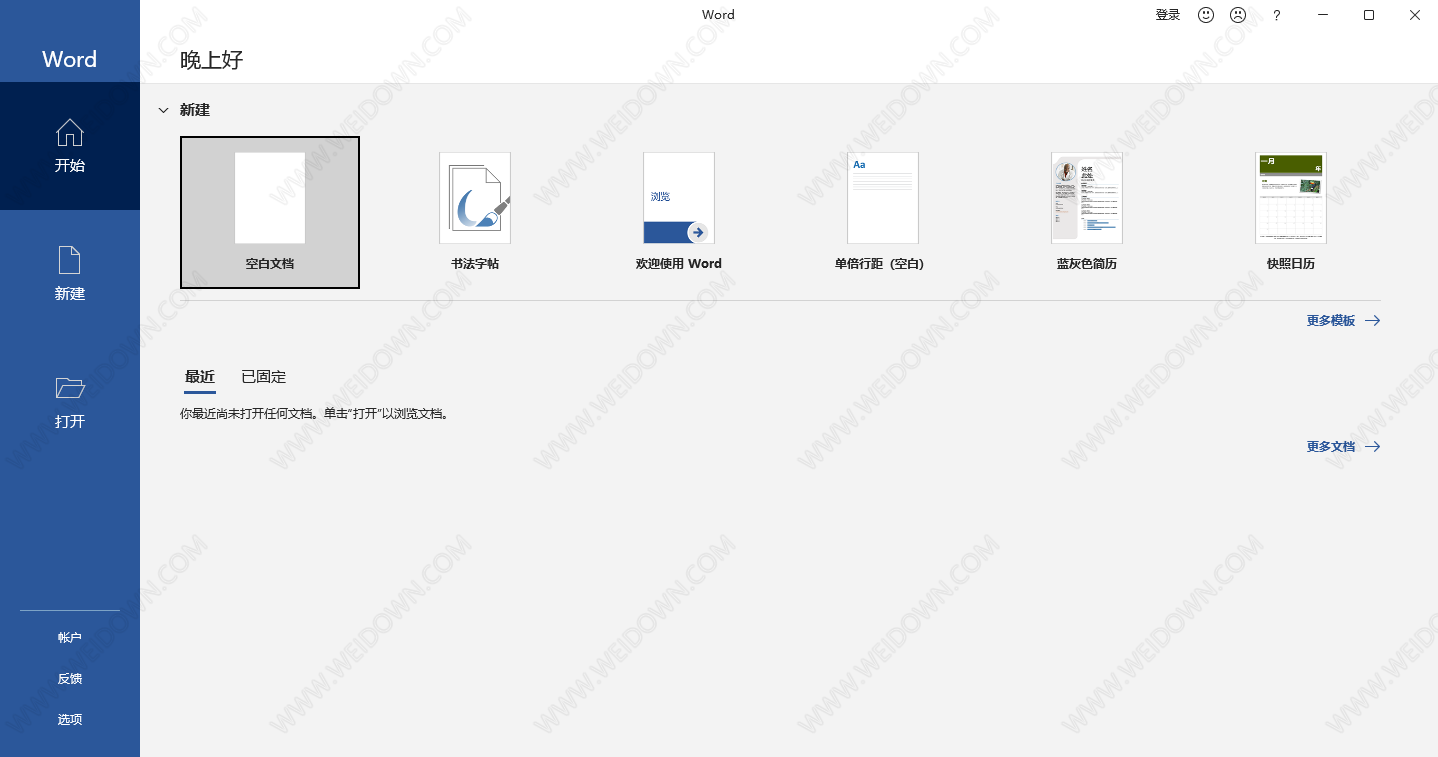Select the 蓝灰色简历 resume template
The height and width of the screenshot is (757, 1438).
click(1087, 212)
